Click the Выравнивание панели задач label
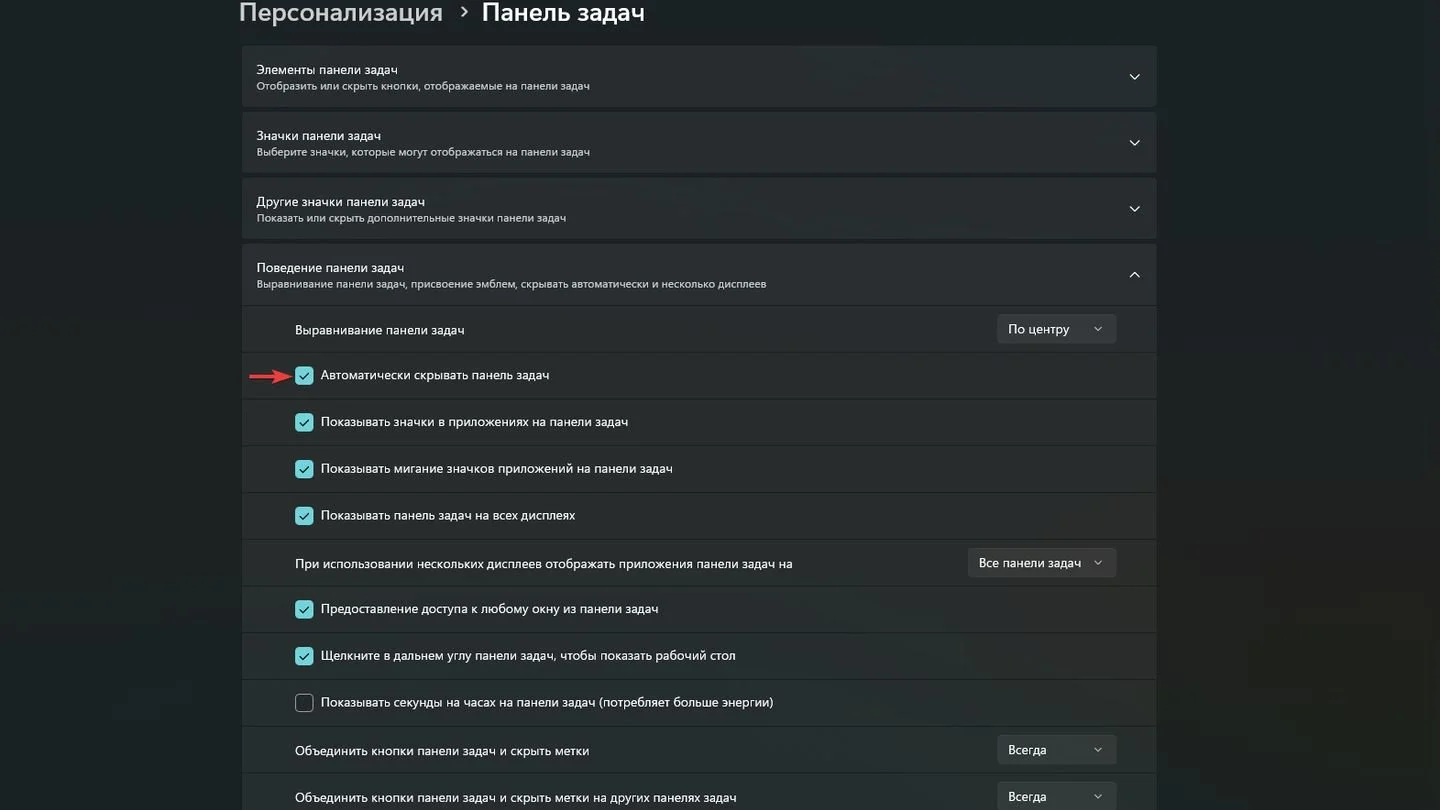The image size is (1440, 810). [380, 330]
